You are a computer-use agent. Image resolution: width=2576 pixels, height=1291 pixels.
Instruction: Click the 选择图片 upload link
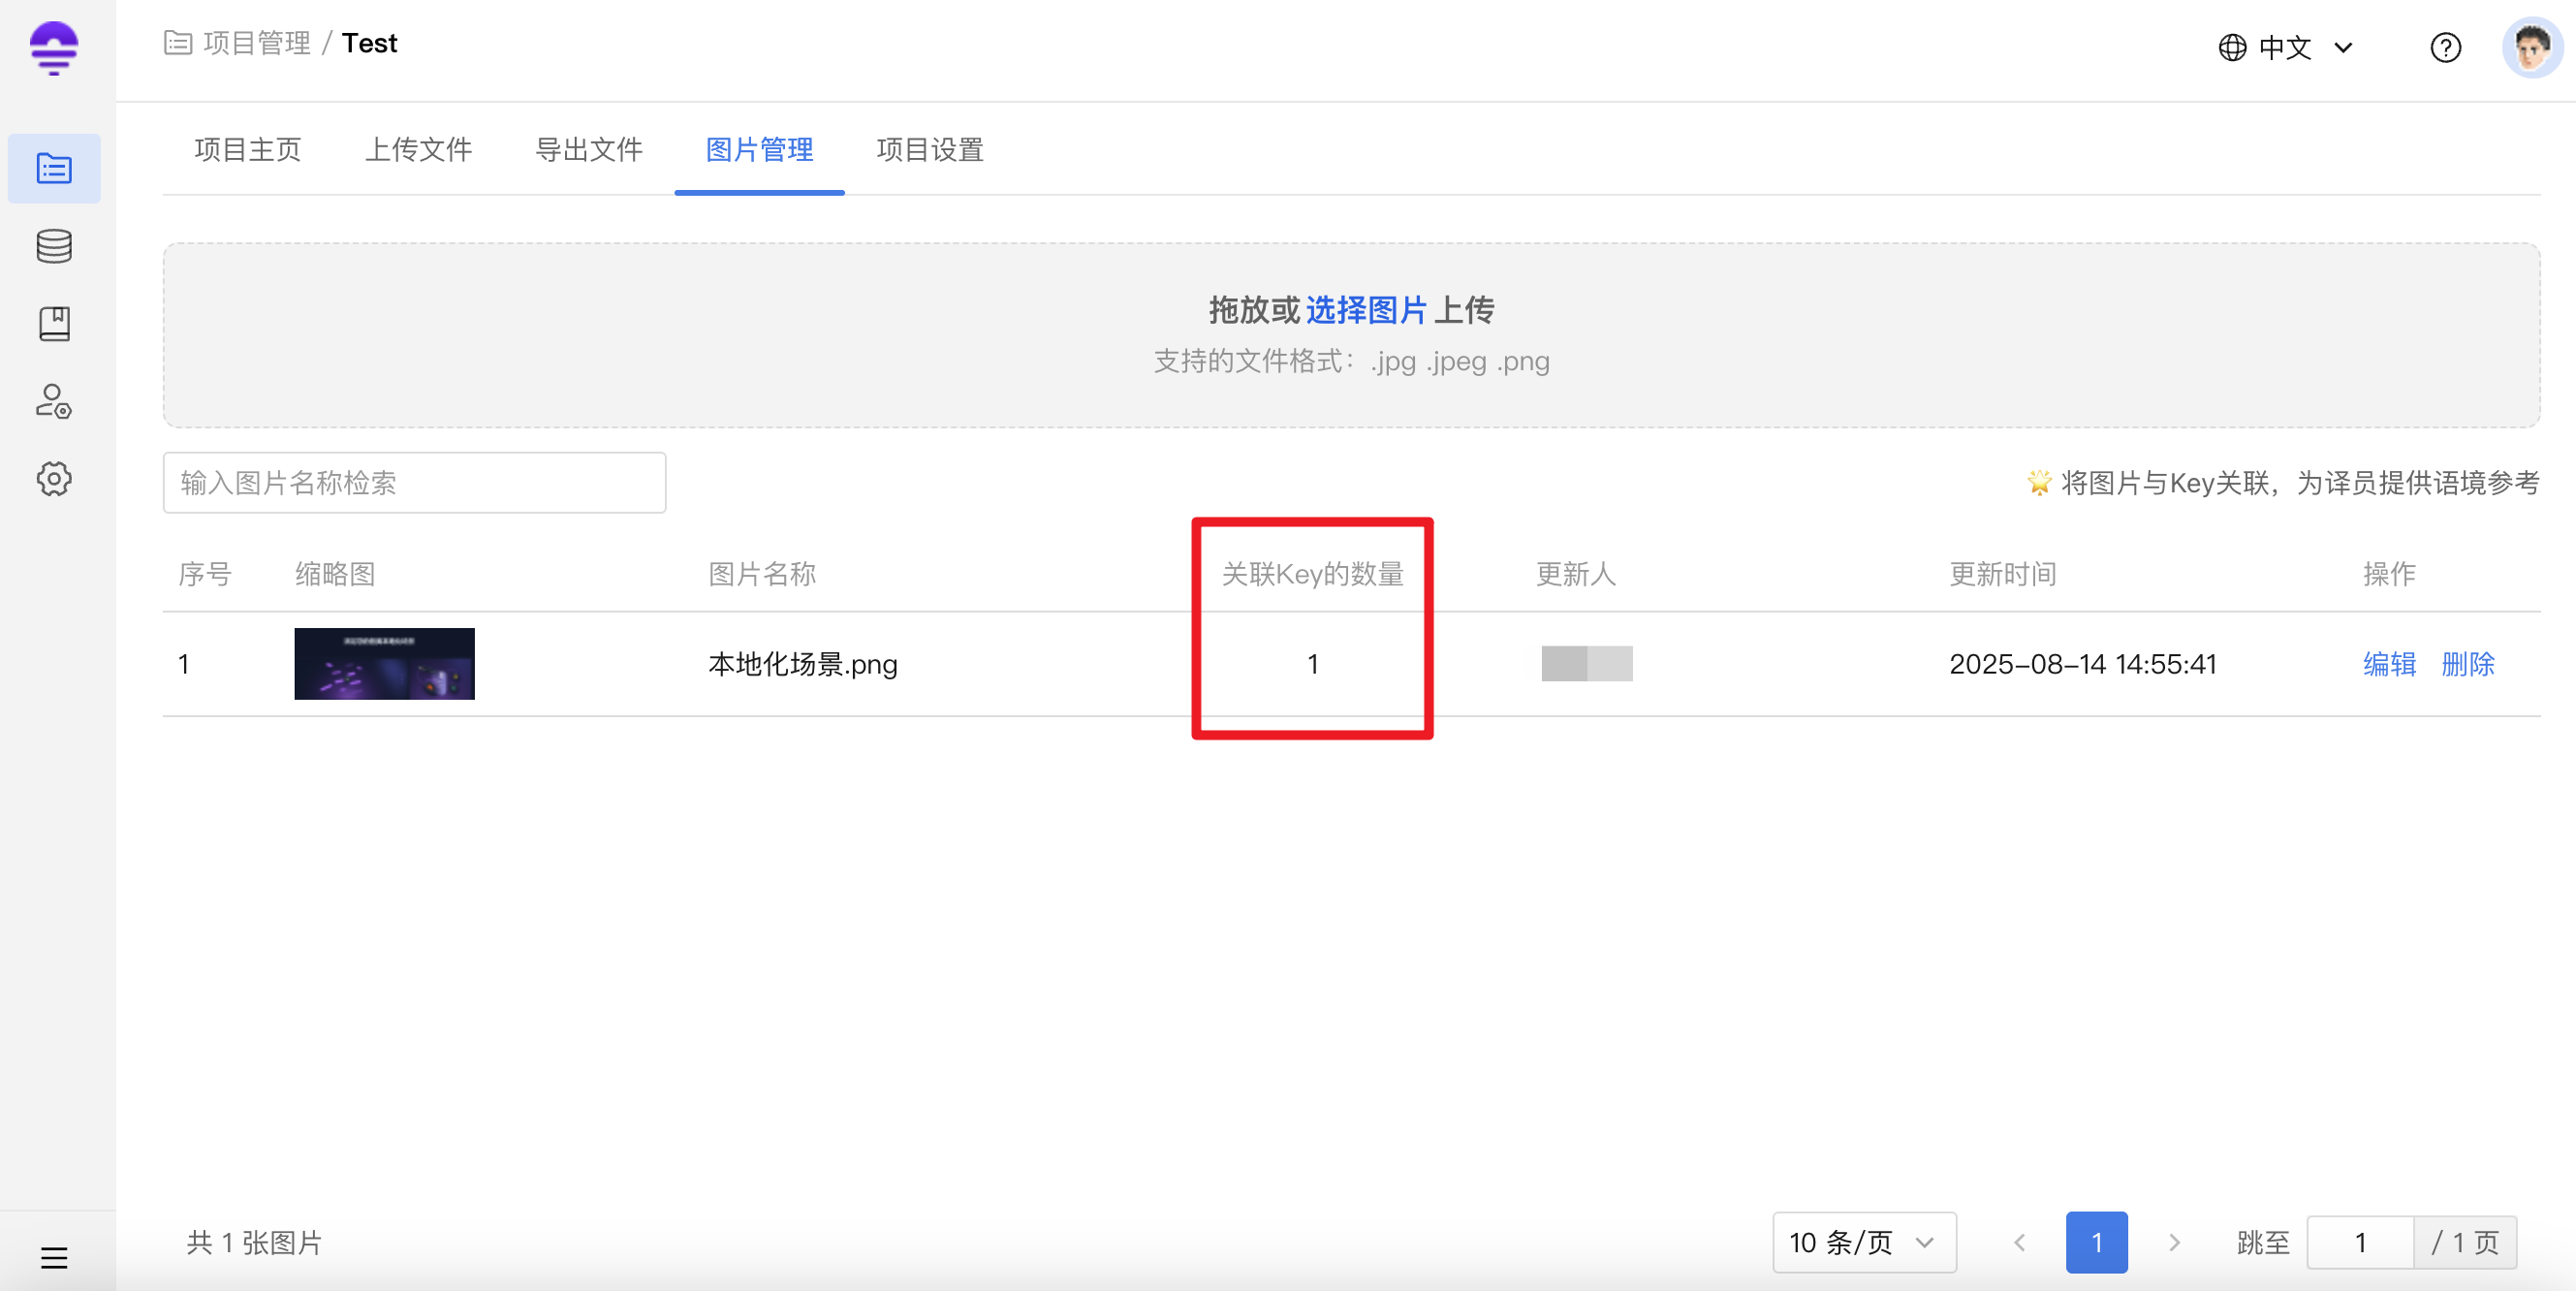(1366, 310)
